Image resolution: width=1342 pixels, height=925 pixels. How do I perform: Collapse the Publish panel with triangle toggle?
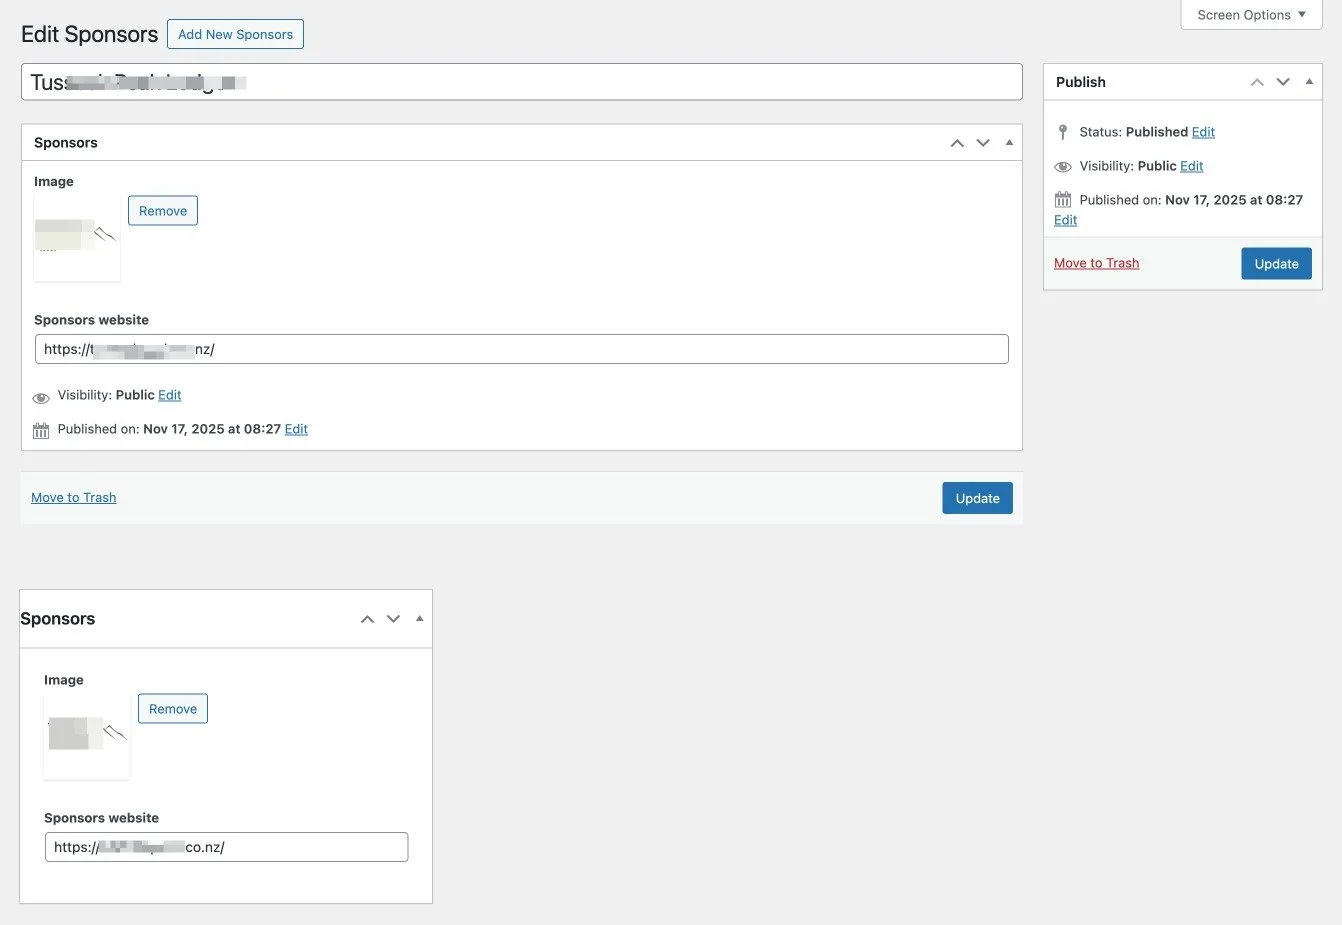click(1309, 82)
